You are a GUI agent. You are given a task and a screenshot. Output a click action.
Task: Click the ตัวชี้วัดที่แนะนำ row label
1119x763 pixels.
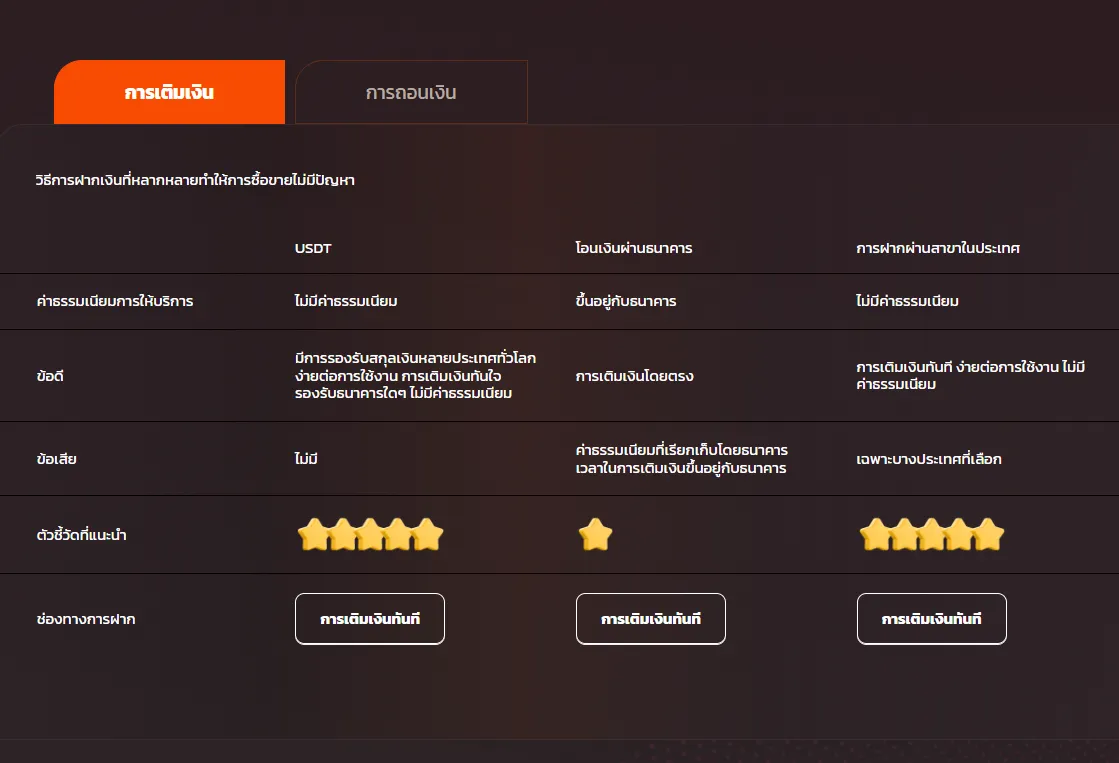[x=81, y=535]
